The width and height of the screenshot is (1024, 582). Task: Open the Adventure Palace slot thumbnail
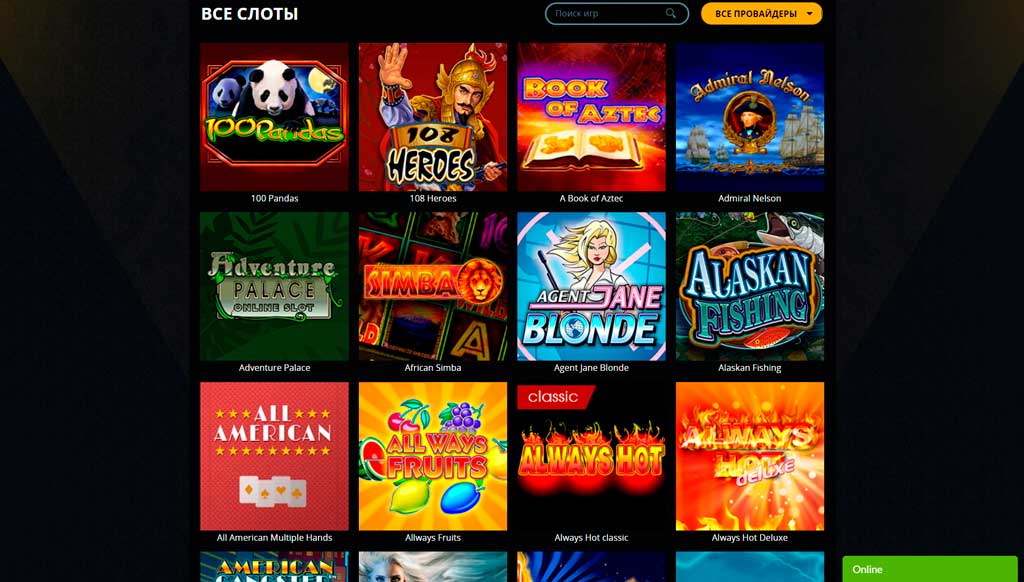coord(274,286)
